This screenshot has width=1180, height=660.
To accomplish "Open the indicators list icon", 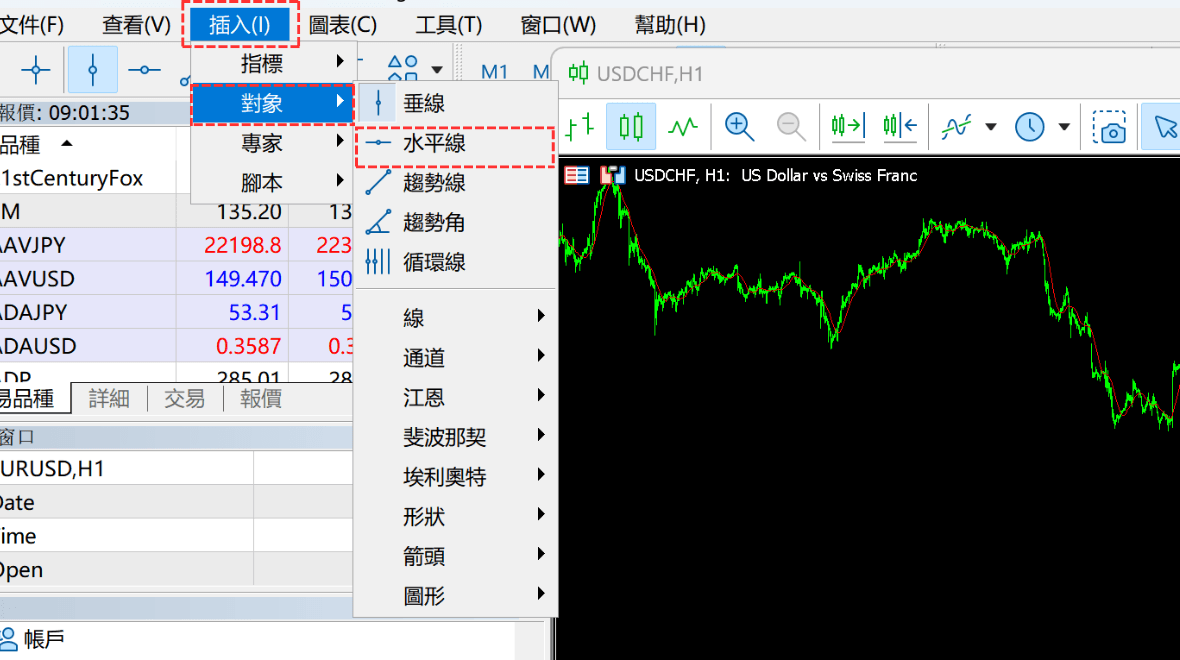I will 956,126.
